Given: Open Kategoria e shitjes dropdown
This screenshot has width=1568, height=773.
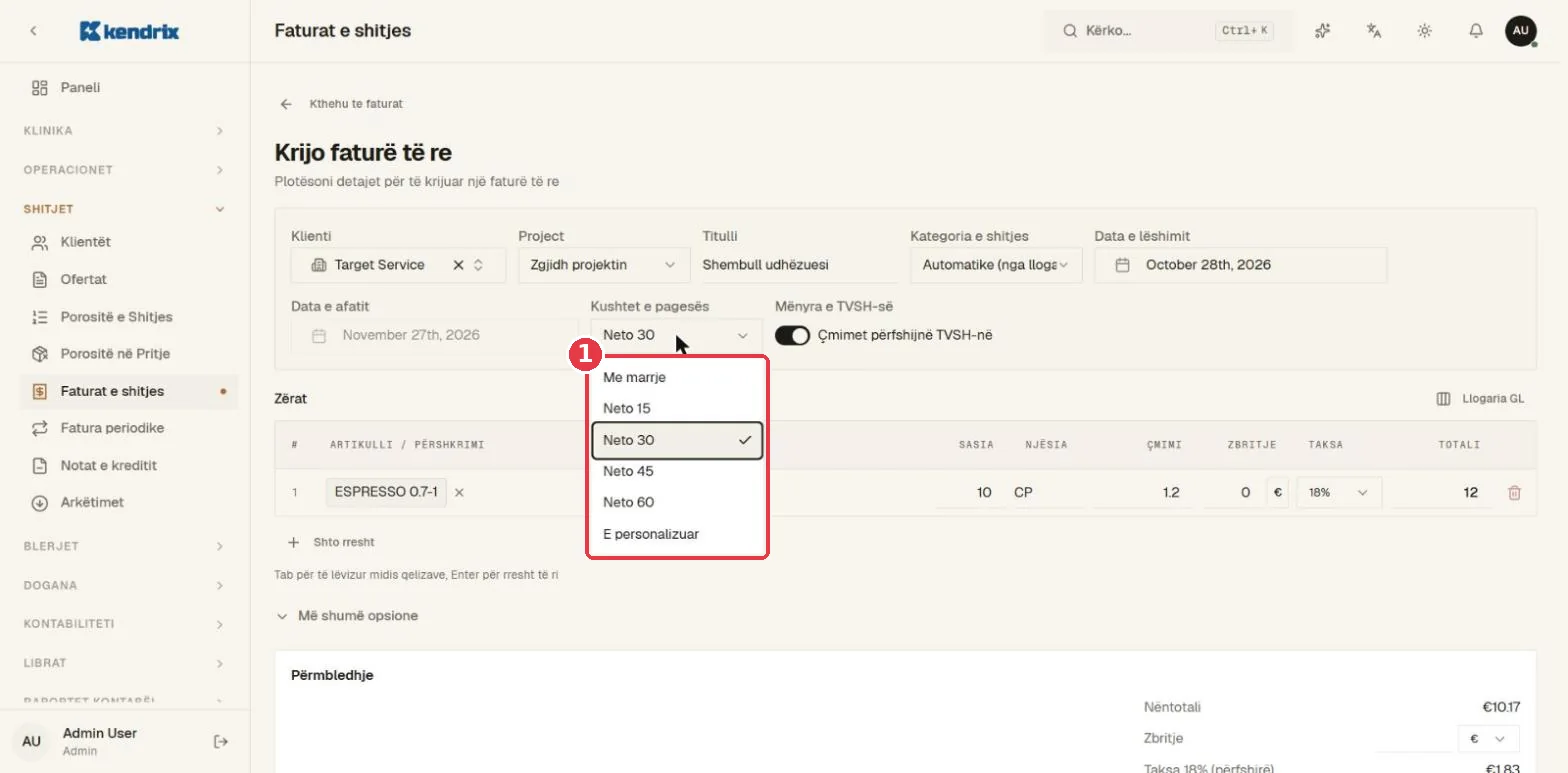Looking at the screenshot, I should 996,265.
